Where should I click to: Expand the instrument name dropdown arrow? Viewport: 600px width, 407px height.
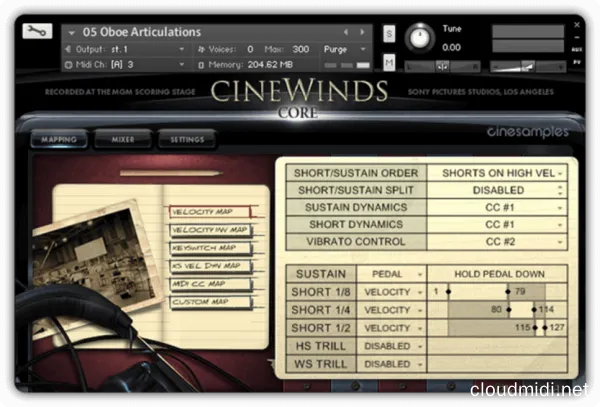click(71, 32)
